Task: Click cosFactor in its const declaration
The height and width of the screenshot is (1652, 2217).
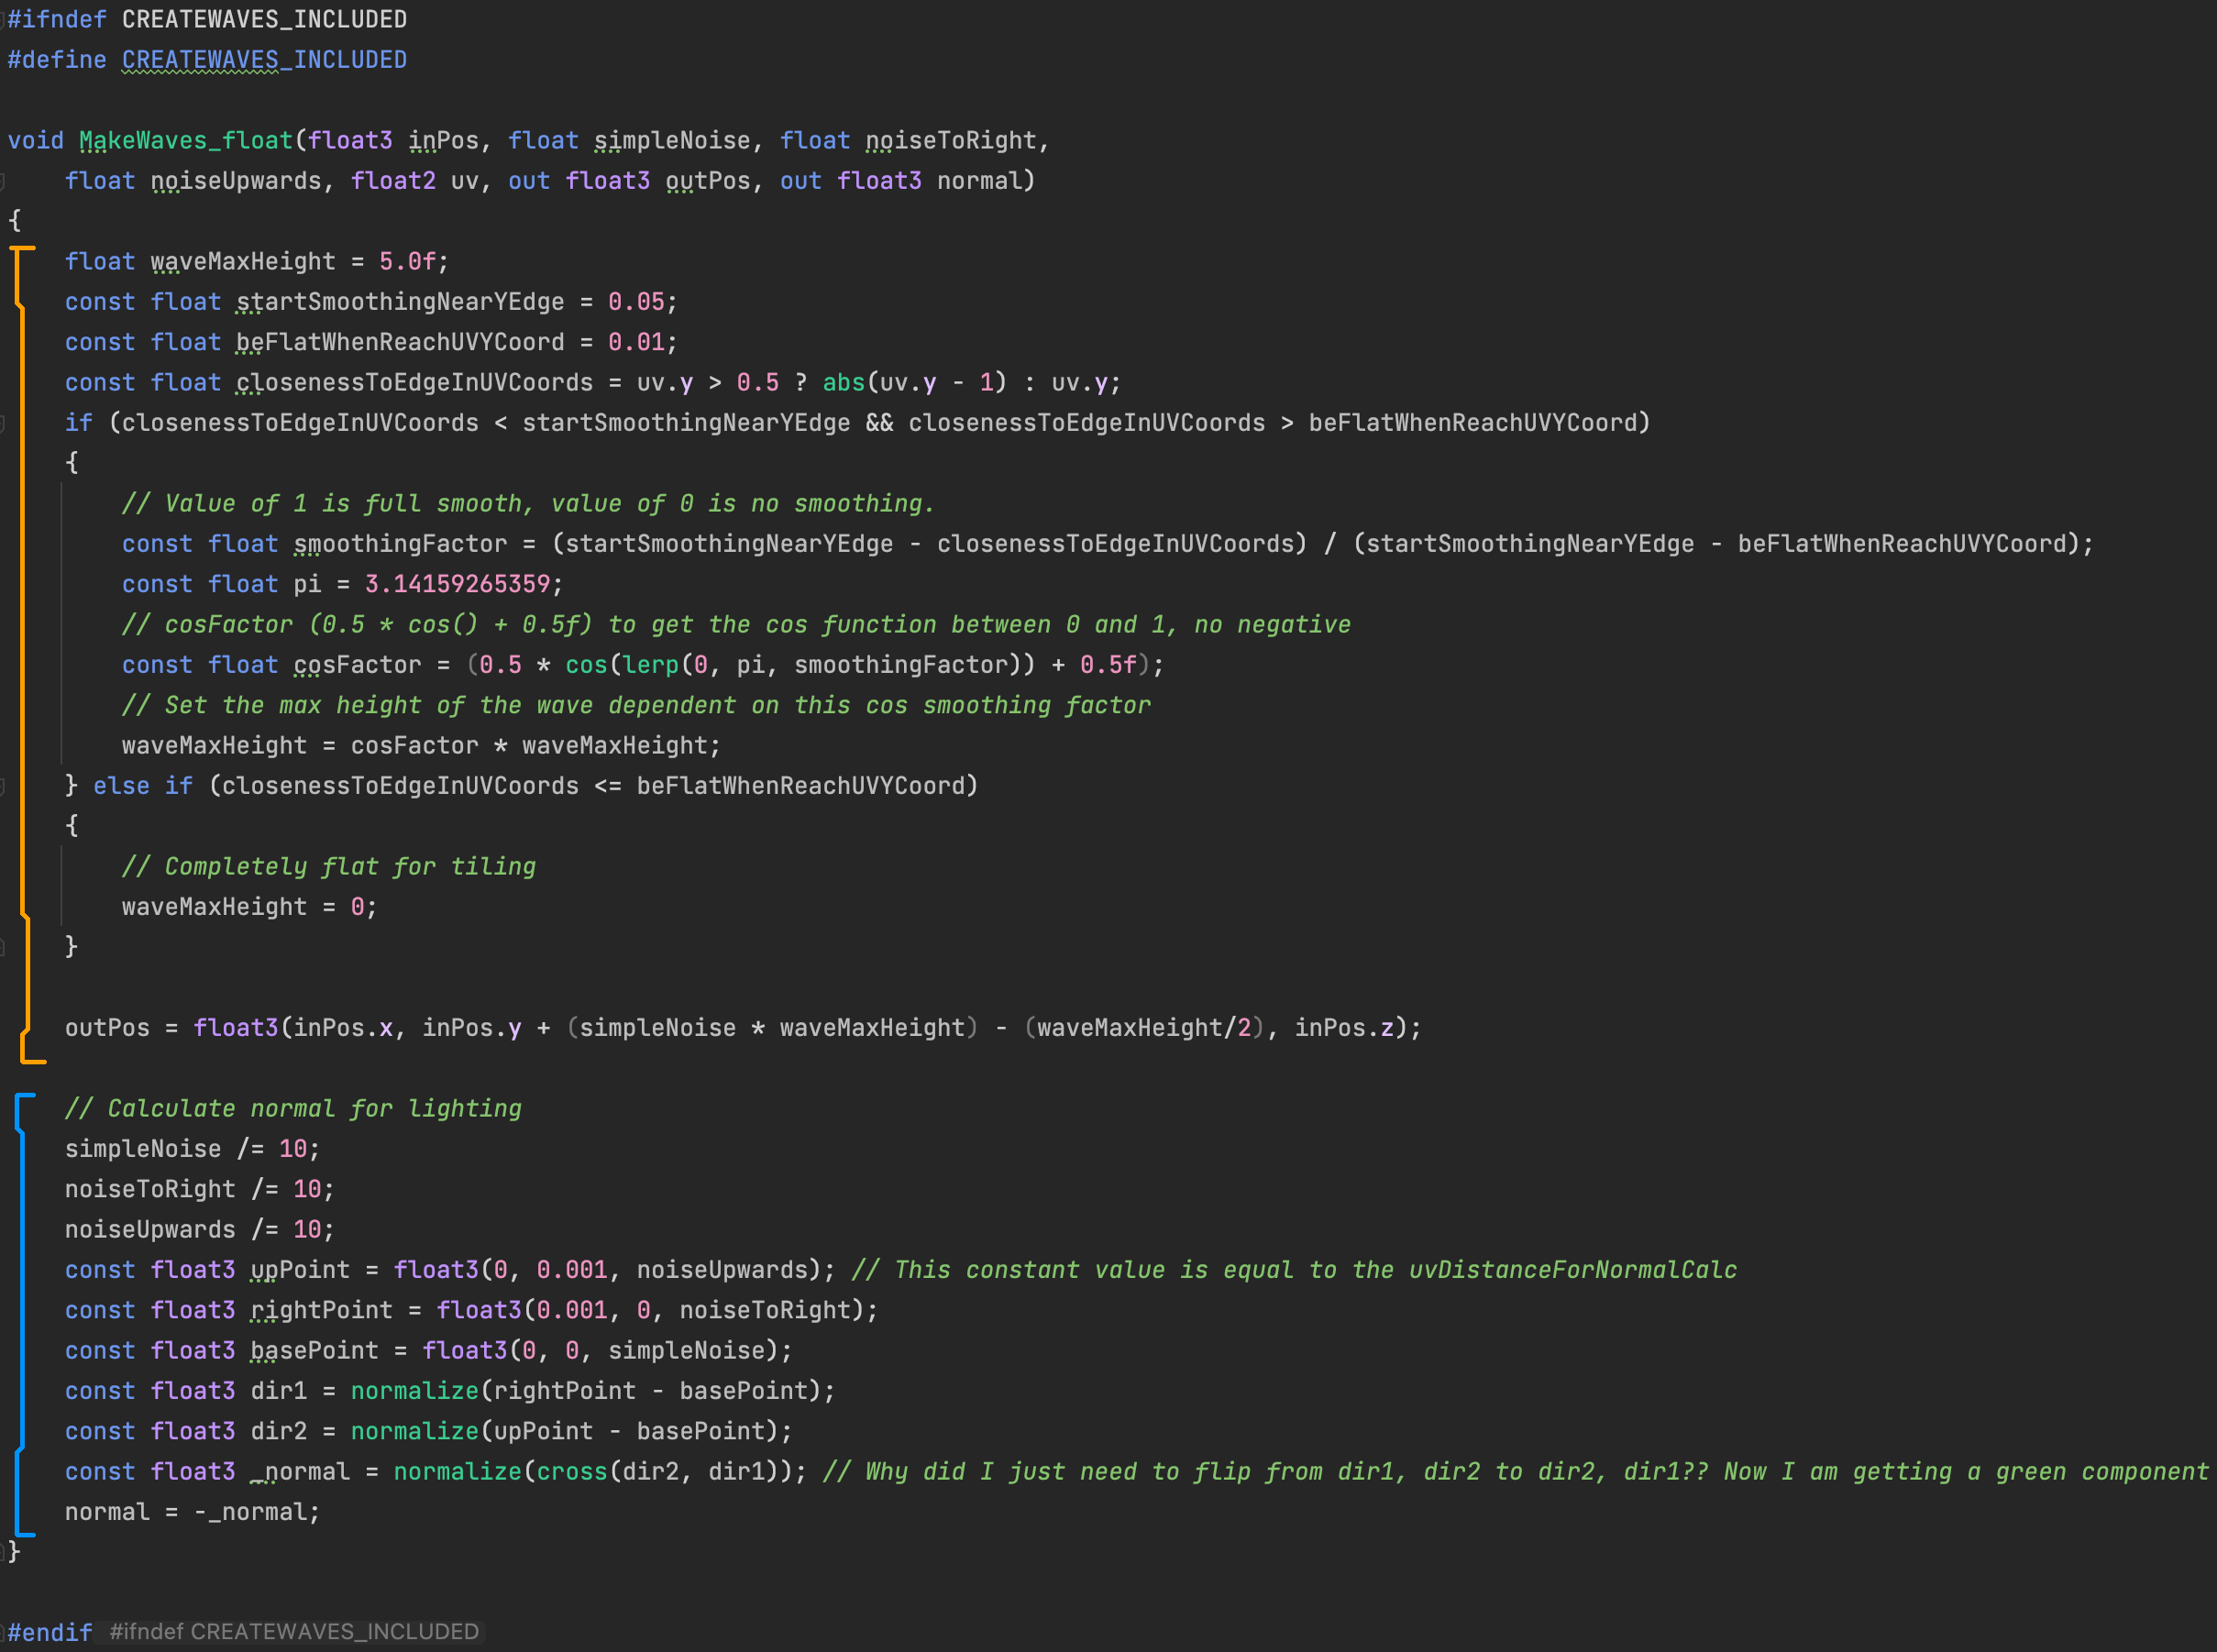Action: pyautogui.click(x=357, y=665)
